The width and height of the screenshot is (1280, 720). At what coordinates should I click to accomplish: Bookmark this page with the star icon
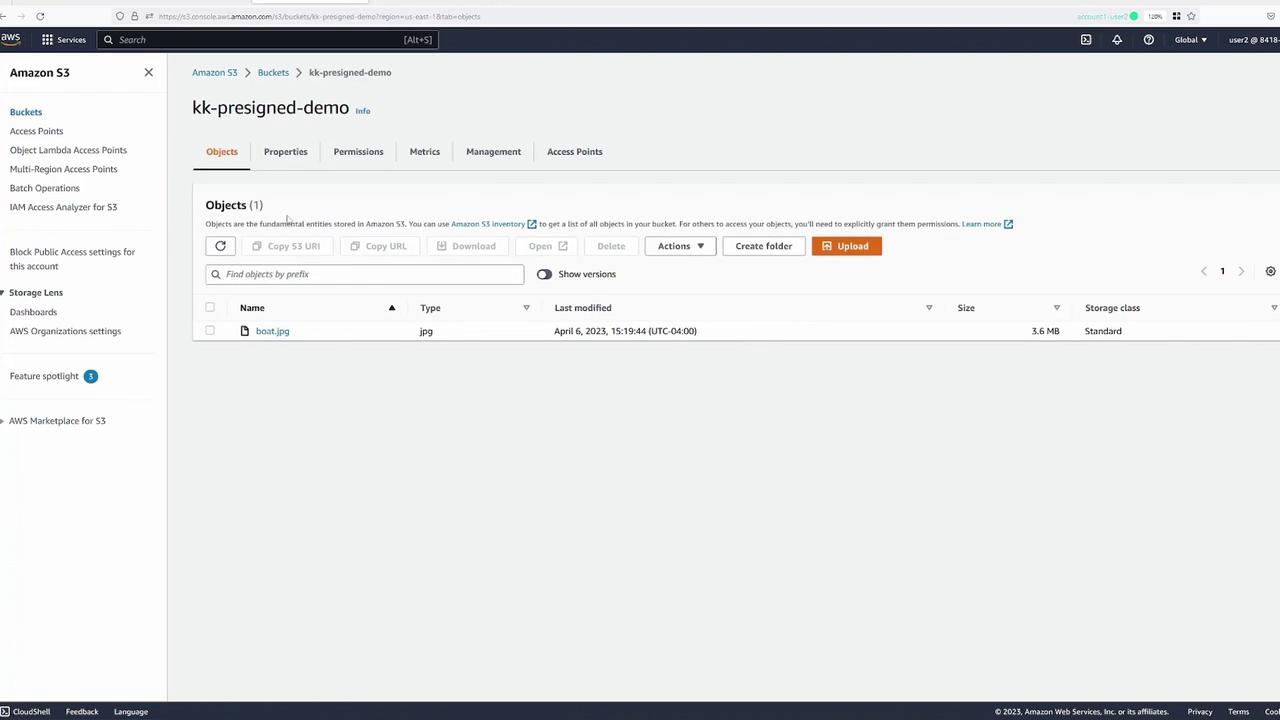(1191, 16)
